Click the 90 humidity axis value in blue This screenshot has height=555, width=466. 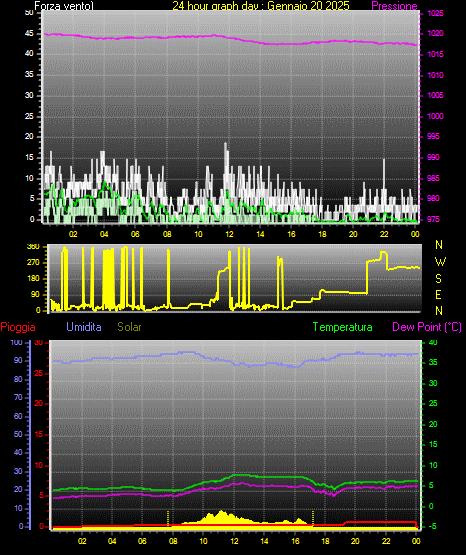pyautogui.click(x=18, y=360)
